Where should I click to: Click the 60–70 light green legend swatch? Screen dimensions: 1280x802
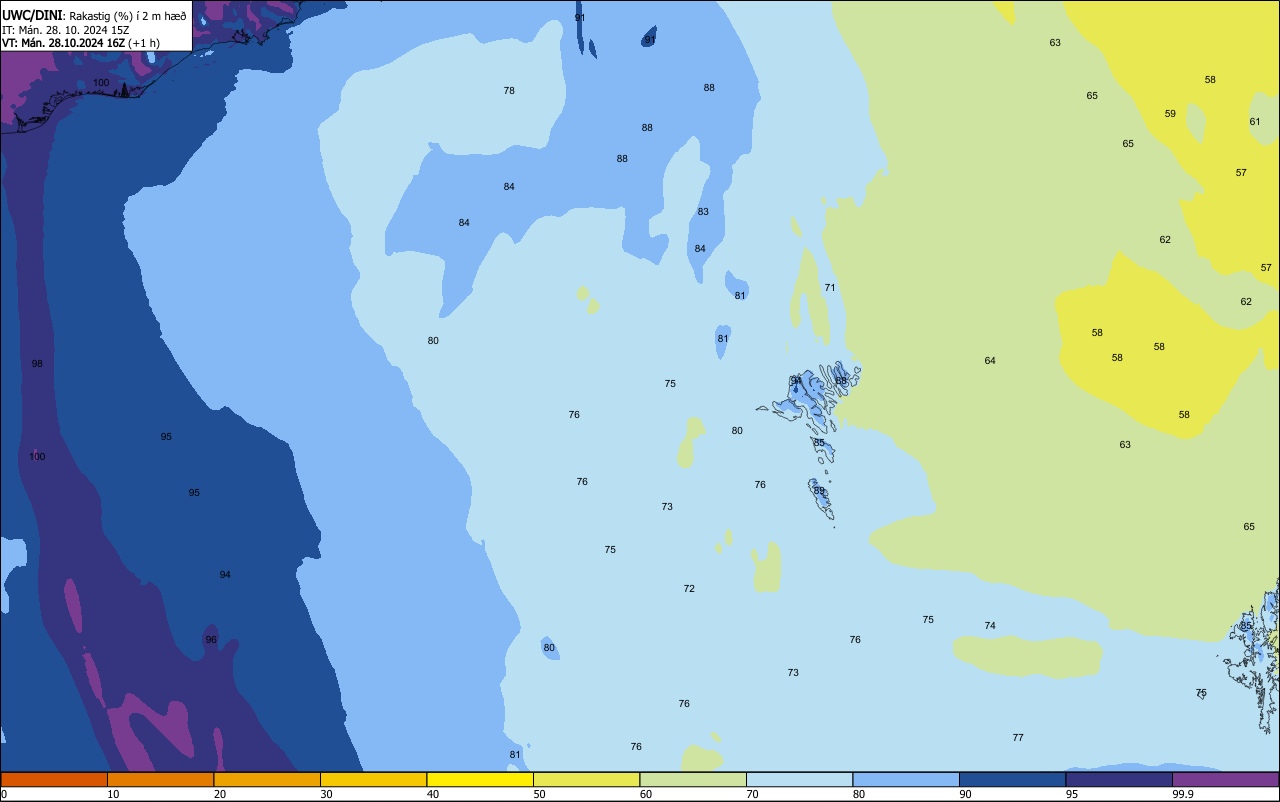693,779
